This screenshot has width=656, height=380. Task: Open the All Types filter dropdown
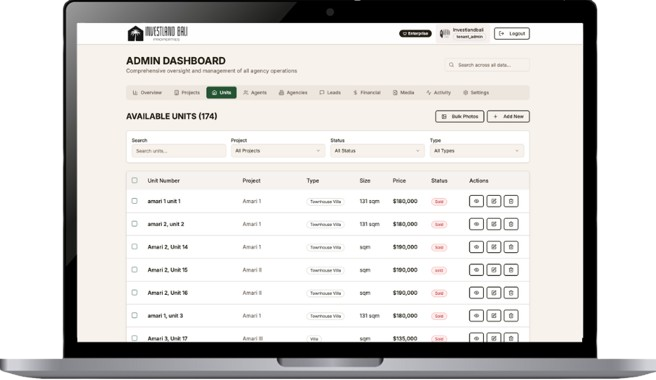click(477, 151)
